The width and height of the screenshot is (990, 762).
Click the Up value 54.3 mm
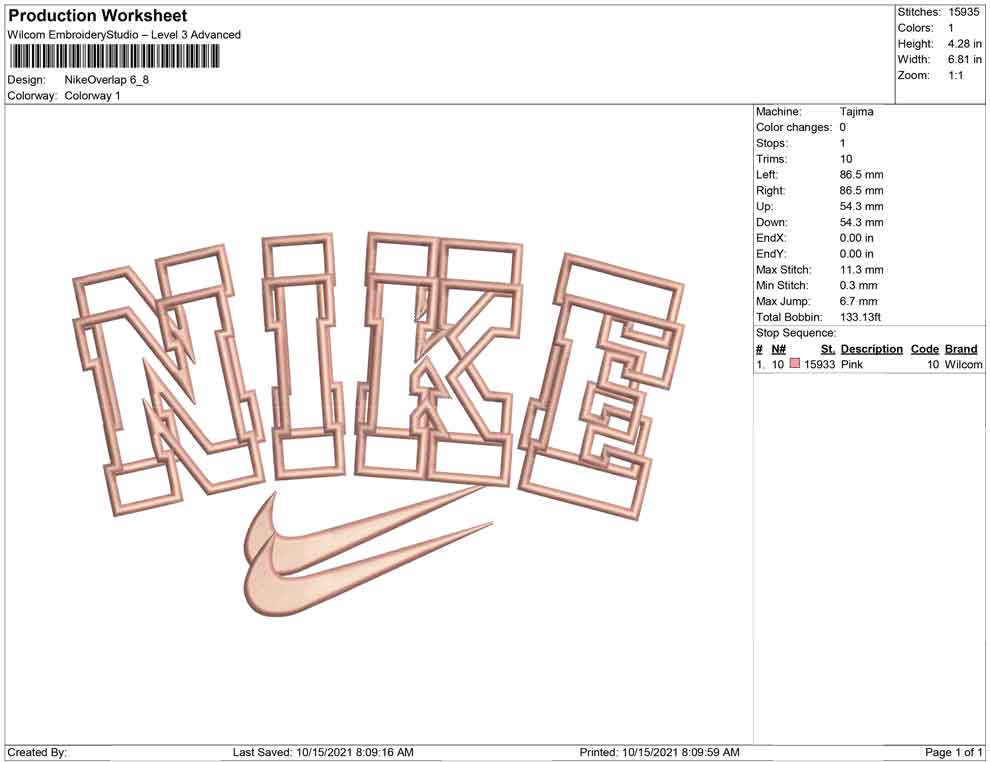point(862,206)
